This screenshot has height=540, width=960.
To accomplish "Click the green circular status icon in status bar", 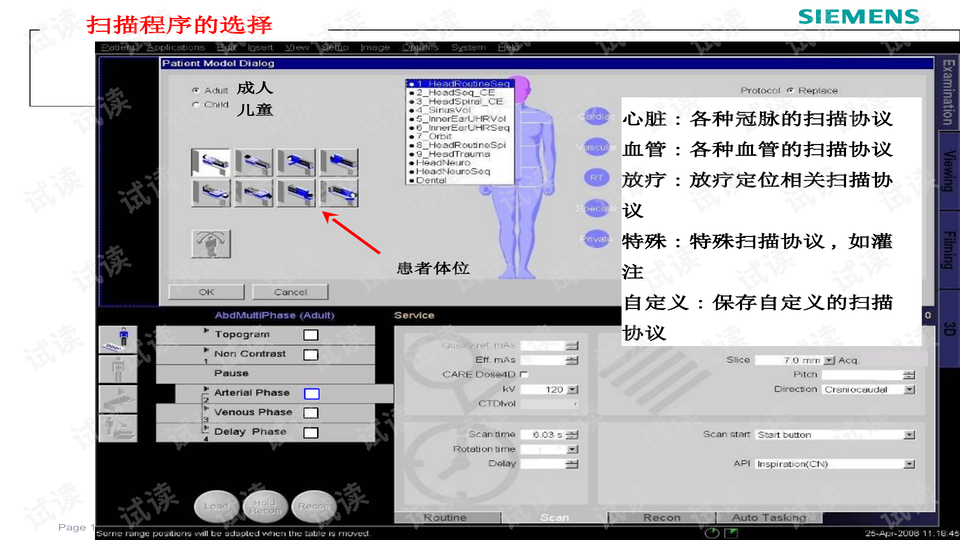I will pos(711,533).
